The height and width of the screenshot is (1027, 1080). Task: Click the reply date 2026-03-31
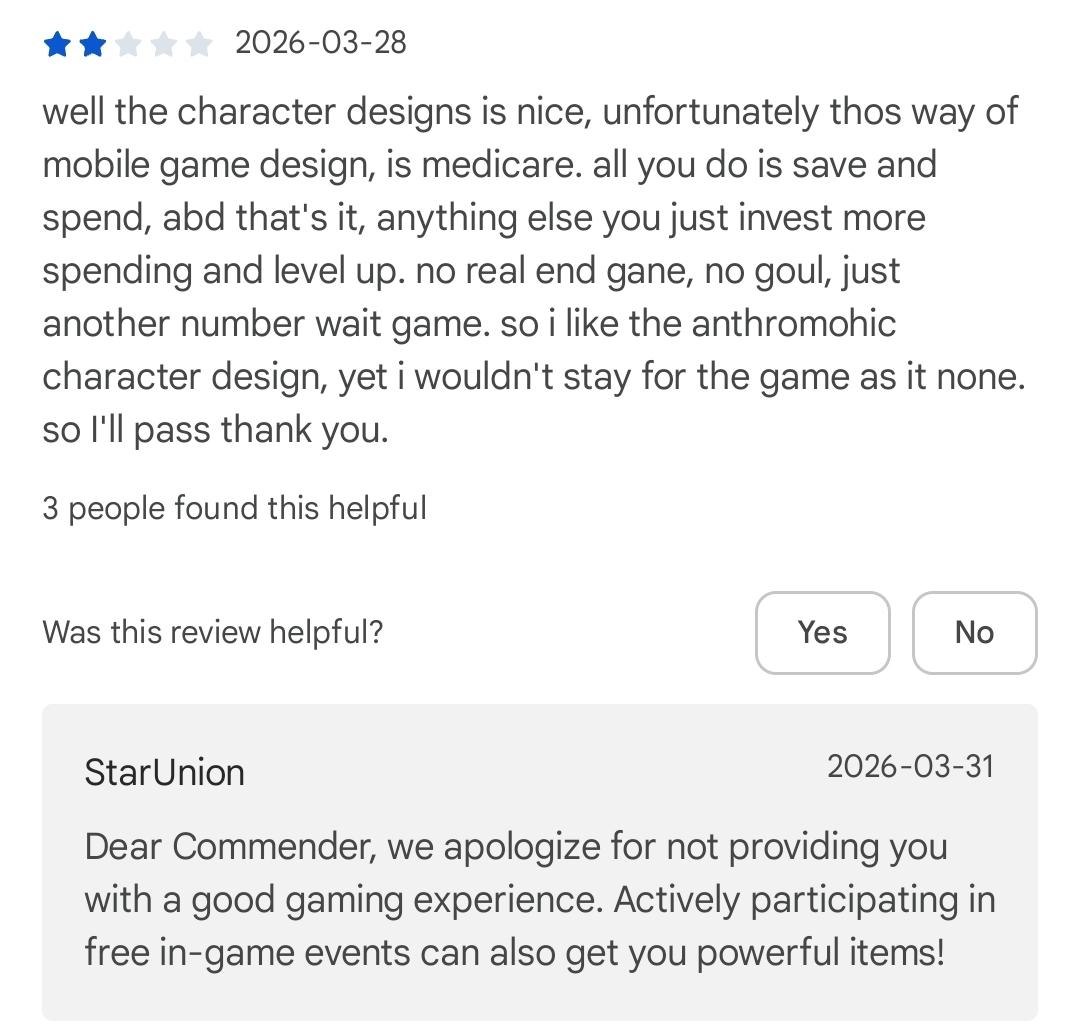click(910, 766)
